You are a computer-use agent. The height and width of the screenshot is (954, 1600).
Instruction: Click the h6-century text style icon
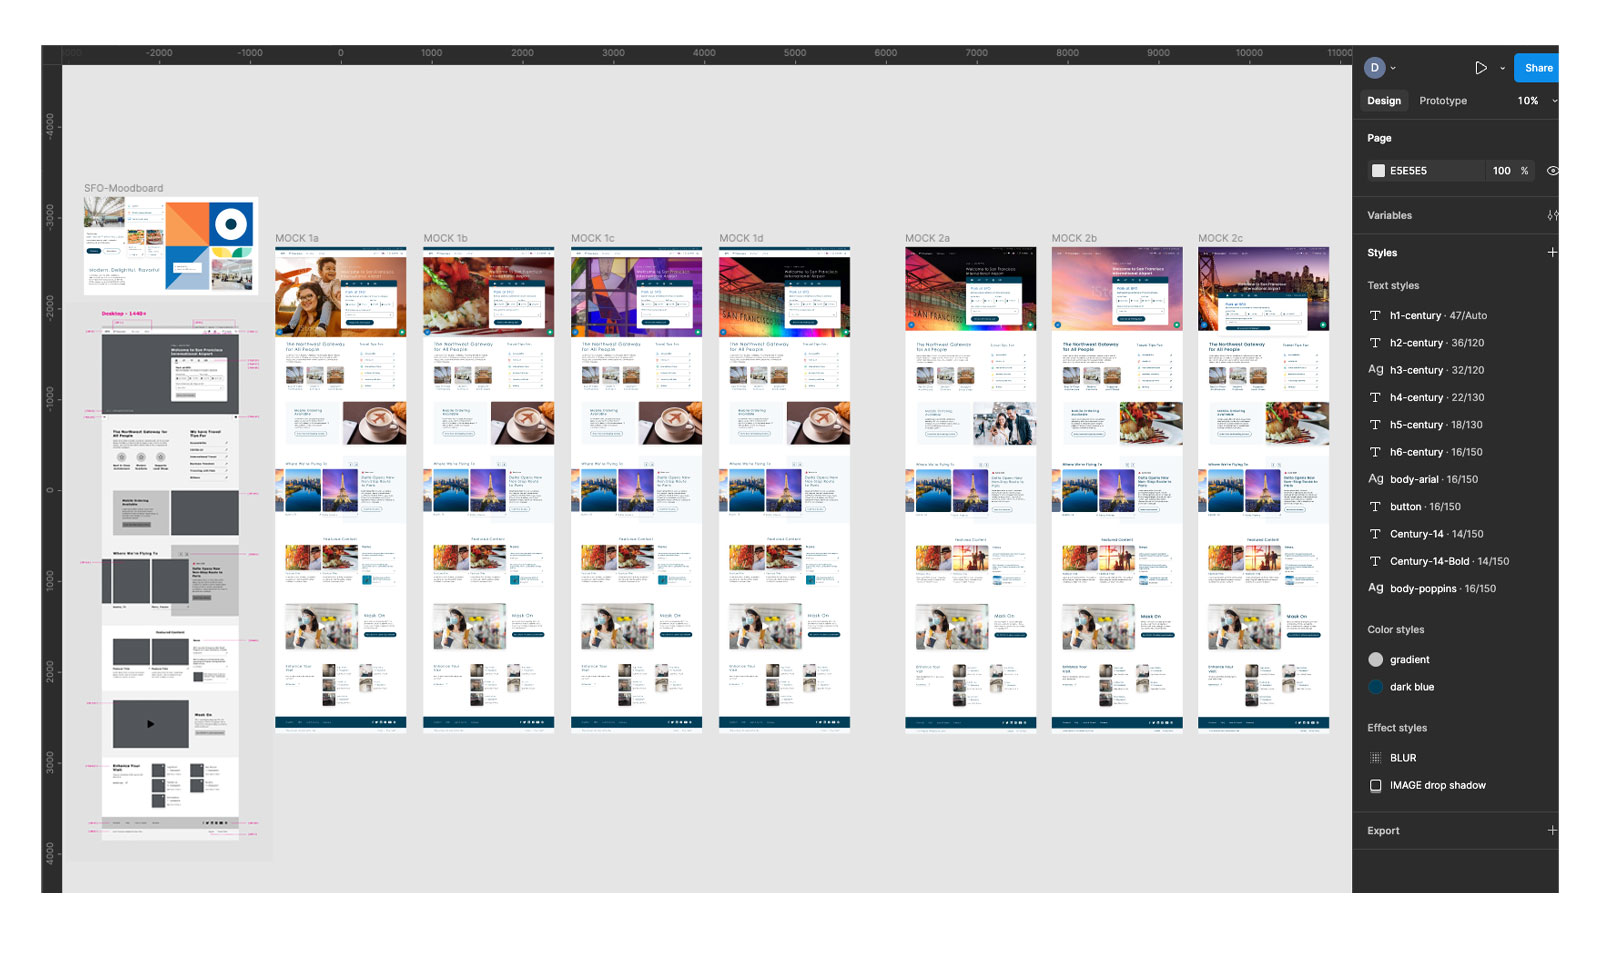pyautogui.click(x=1376, y=452)
